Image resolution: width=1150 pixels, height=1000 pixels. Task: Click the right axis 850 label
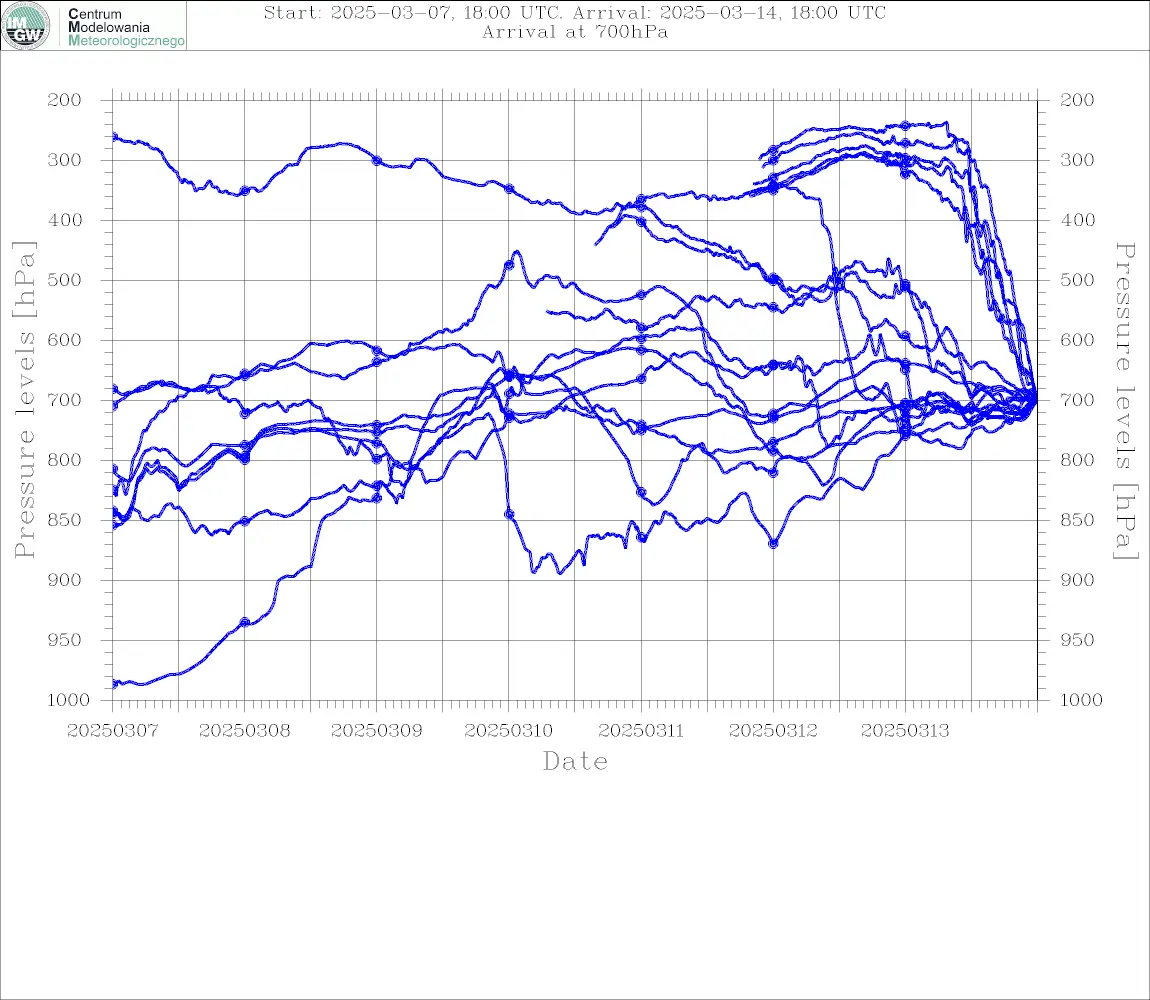click(1077, 520)
